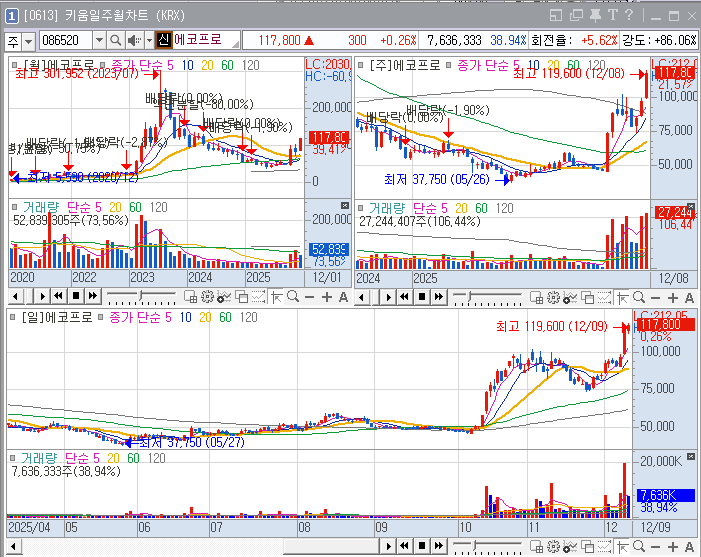Toggle monthly 거래량 volume legend marker

15,207
